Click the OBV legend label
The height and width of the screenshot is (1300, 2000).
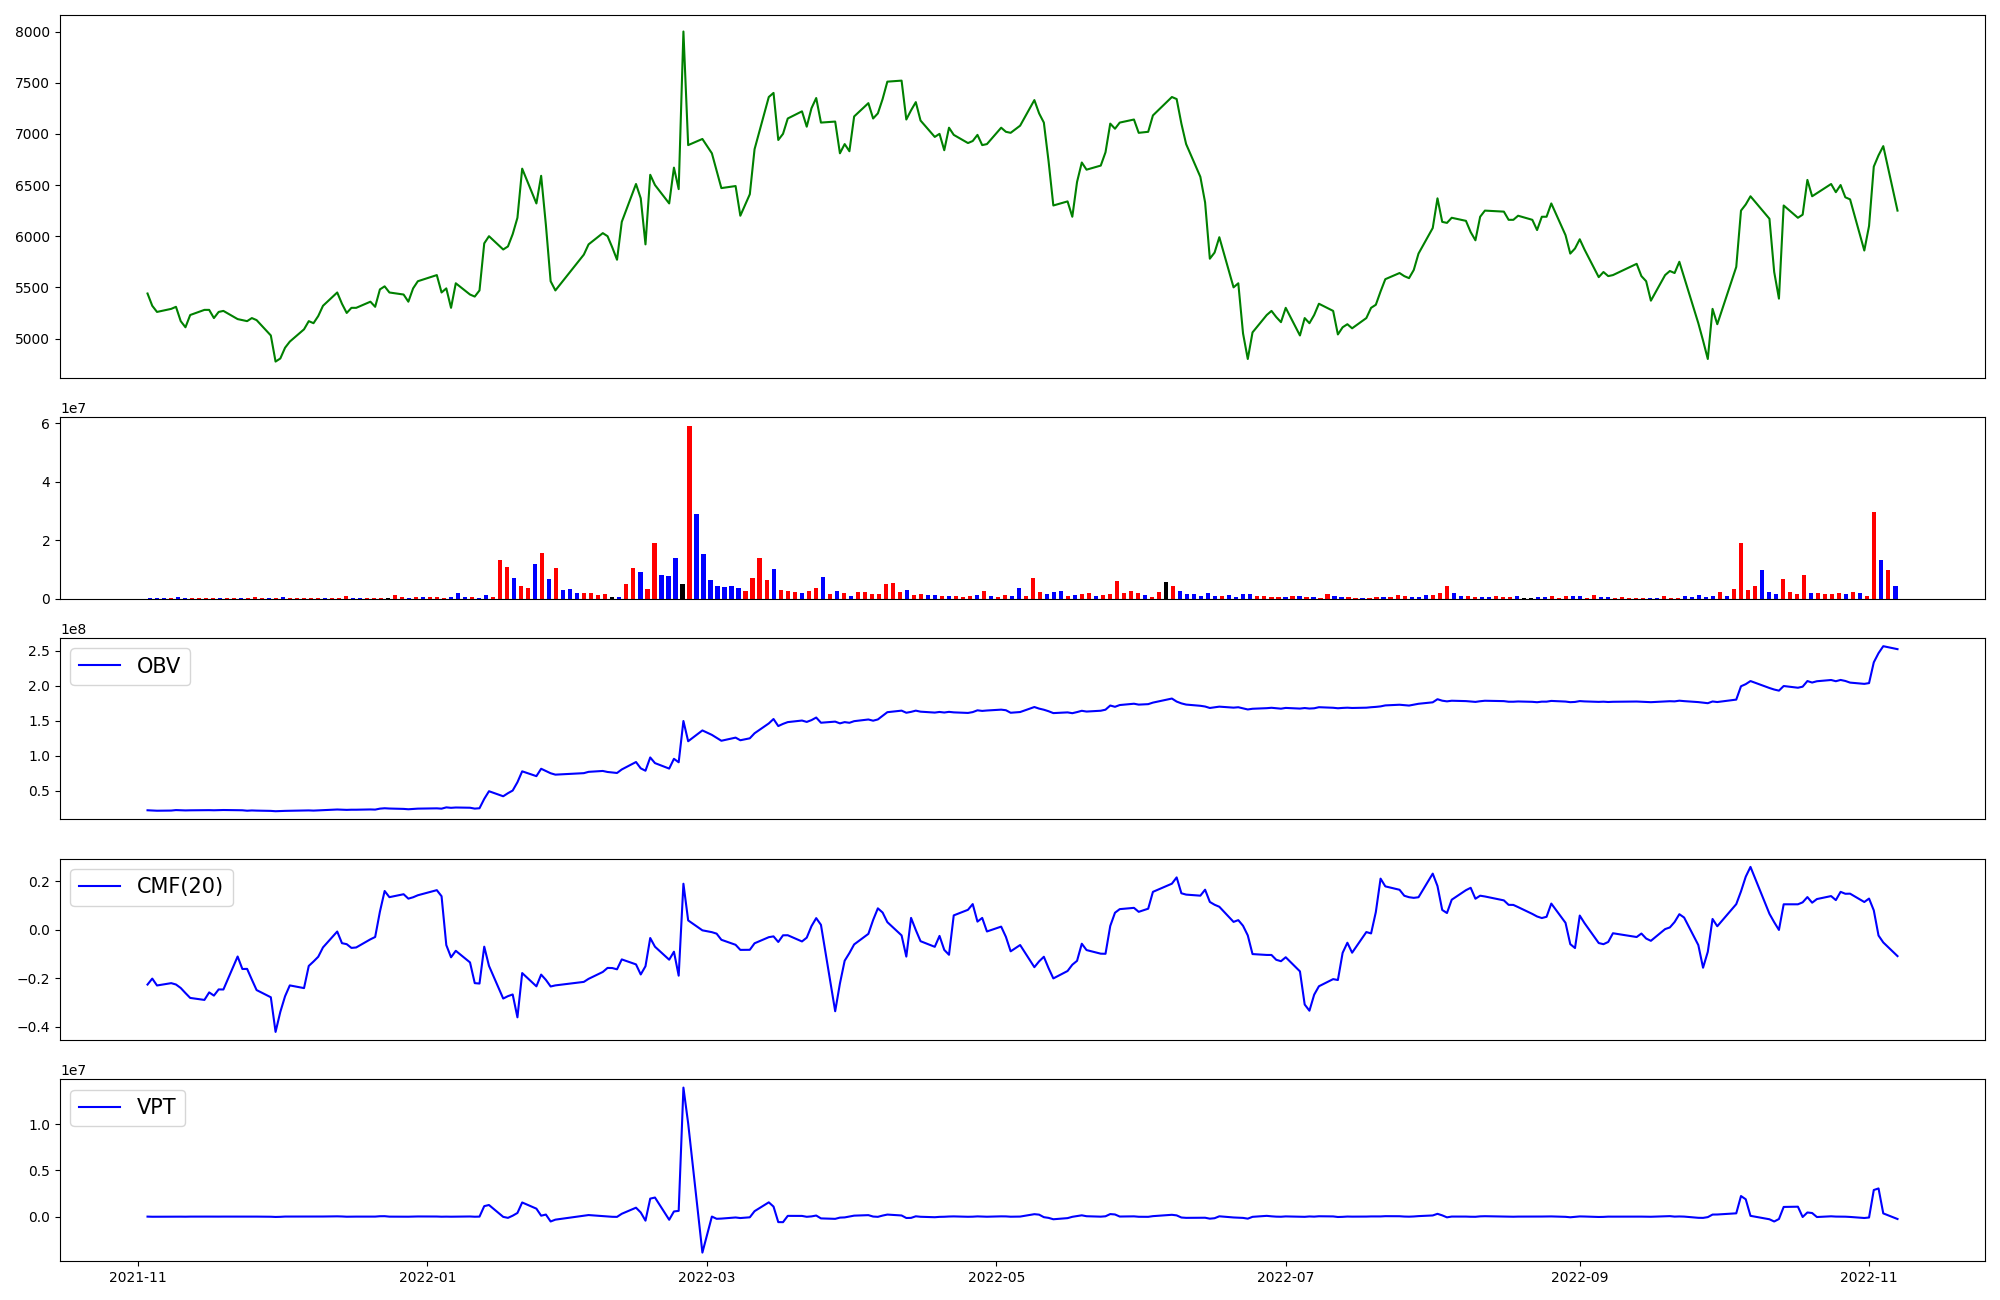(158, 666)
